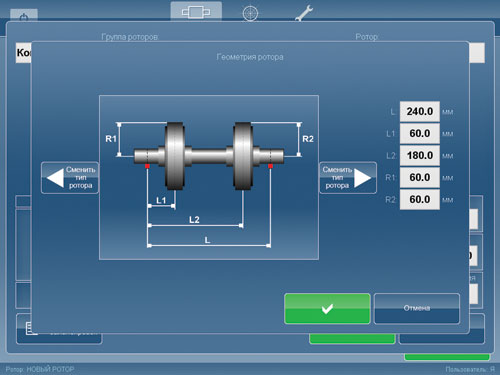Edit the L2 field showing 180.0
The width and height of the screenshot is (500, 375).
click(420, 155)
